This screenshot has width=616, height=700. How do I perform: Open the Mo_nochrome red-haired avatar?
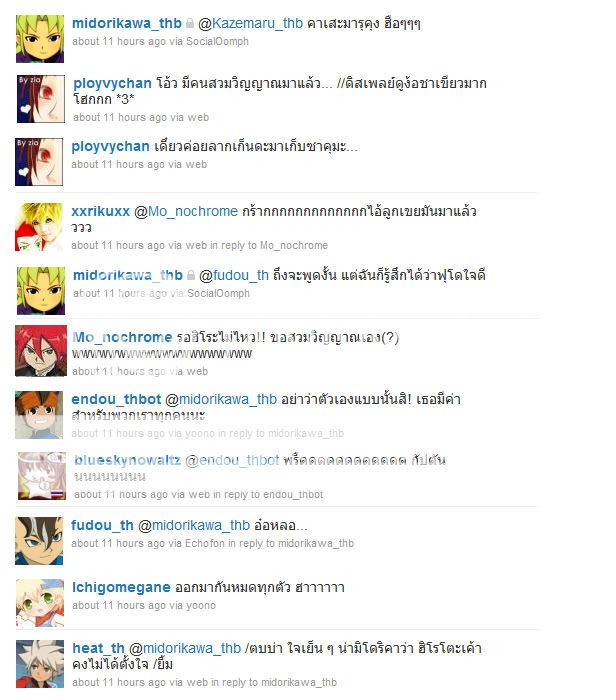[x=41, y=351]
